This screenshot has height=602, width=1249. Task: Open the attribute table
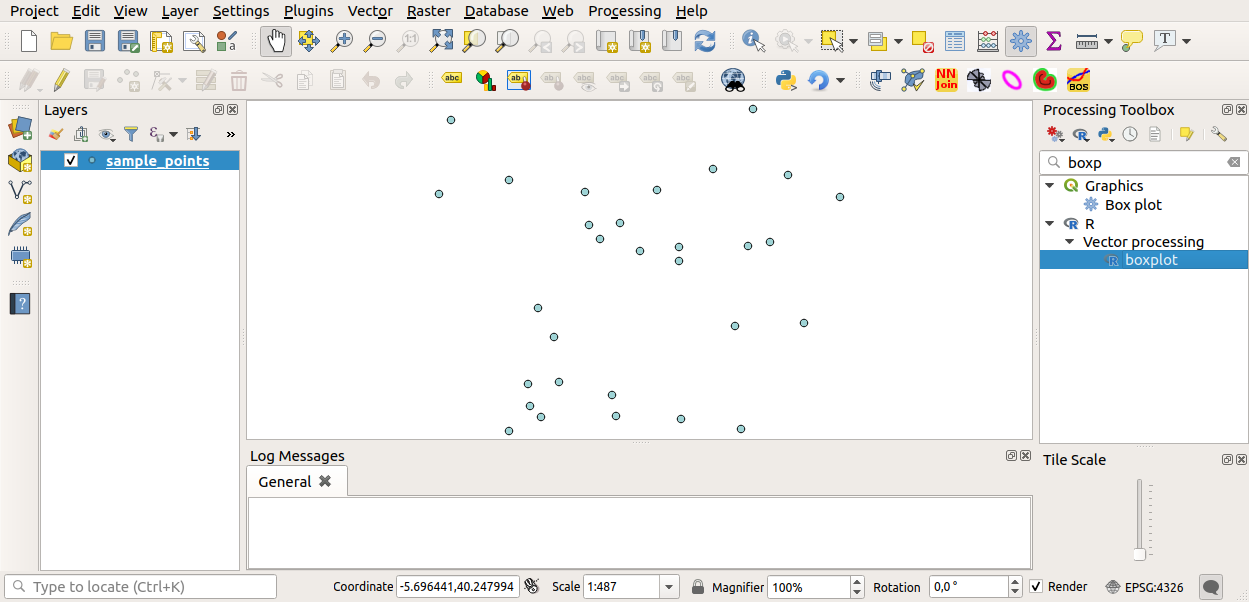955,41
